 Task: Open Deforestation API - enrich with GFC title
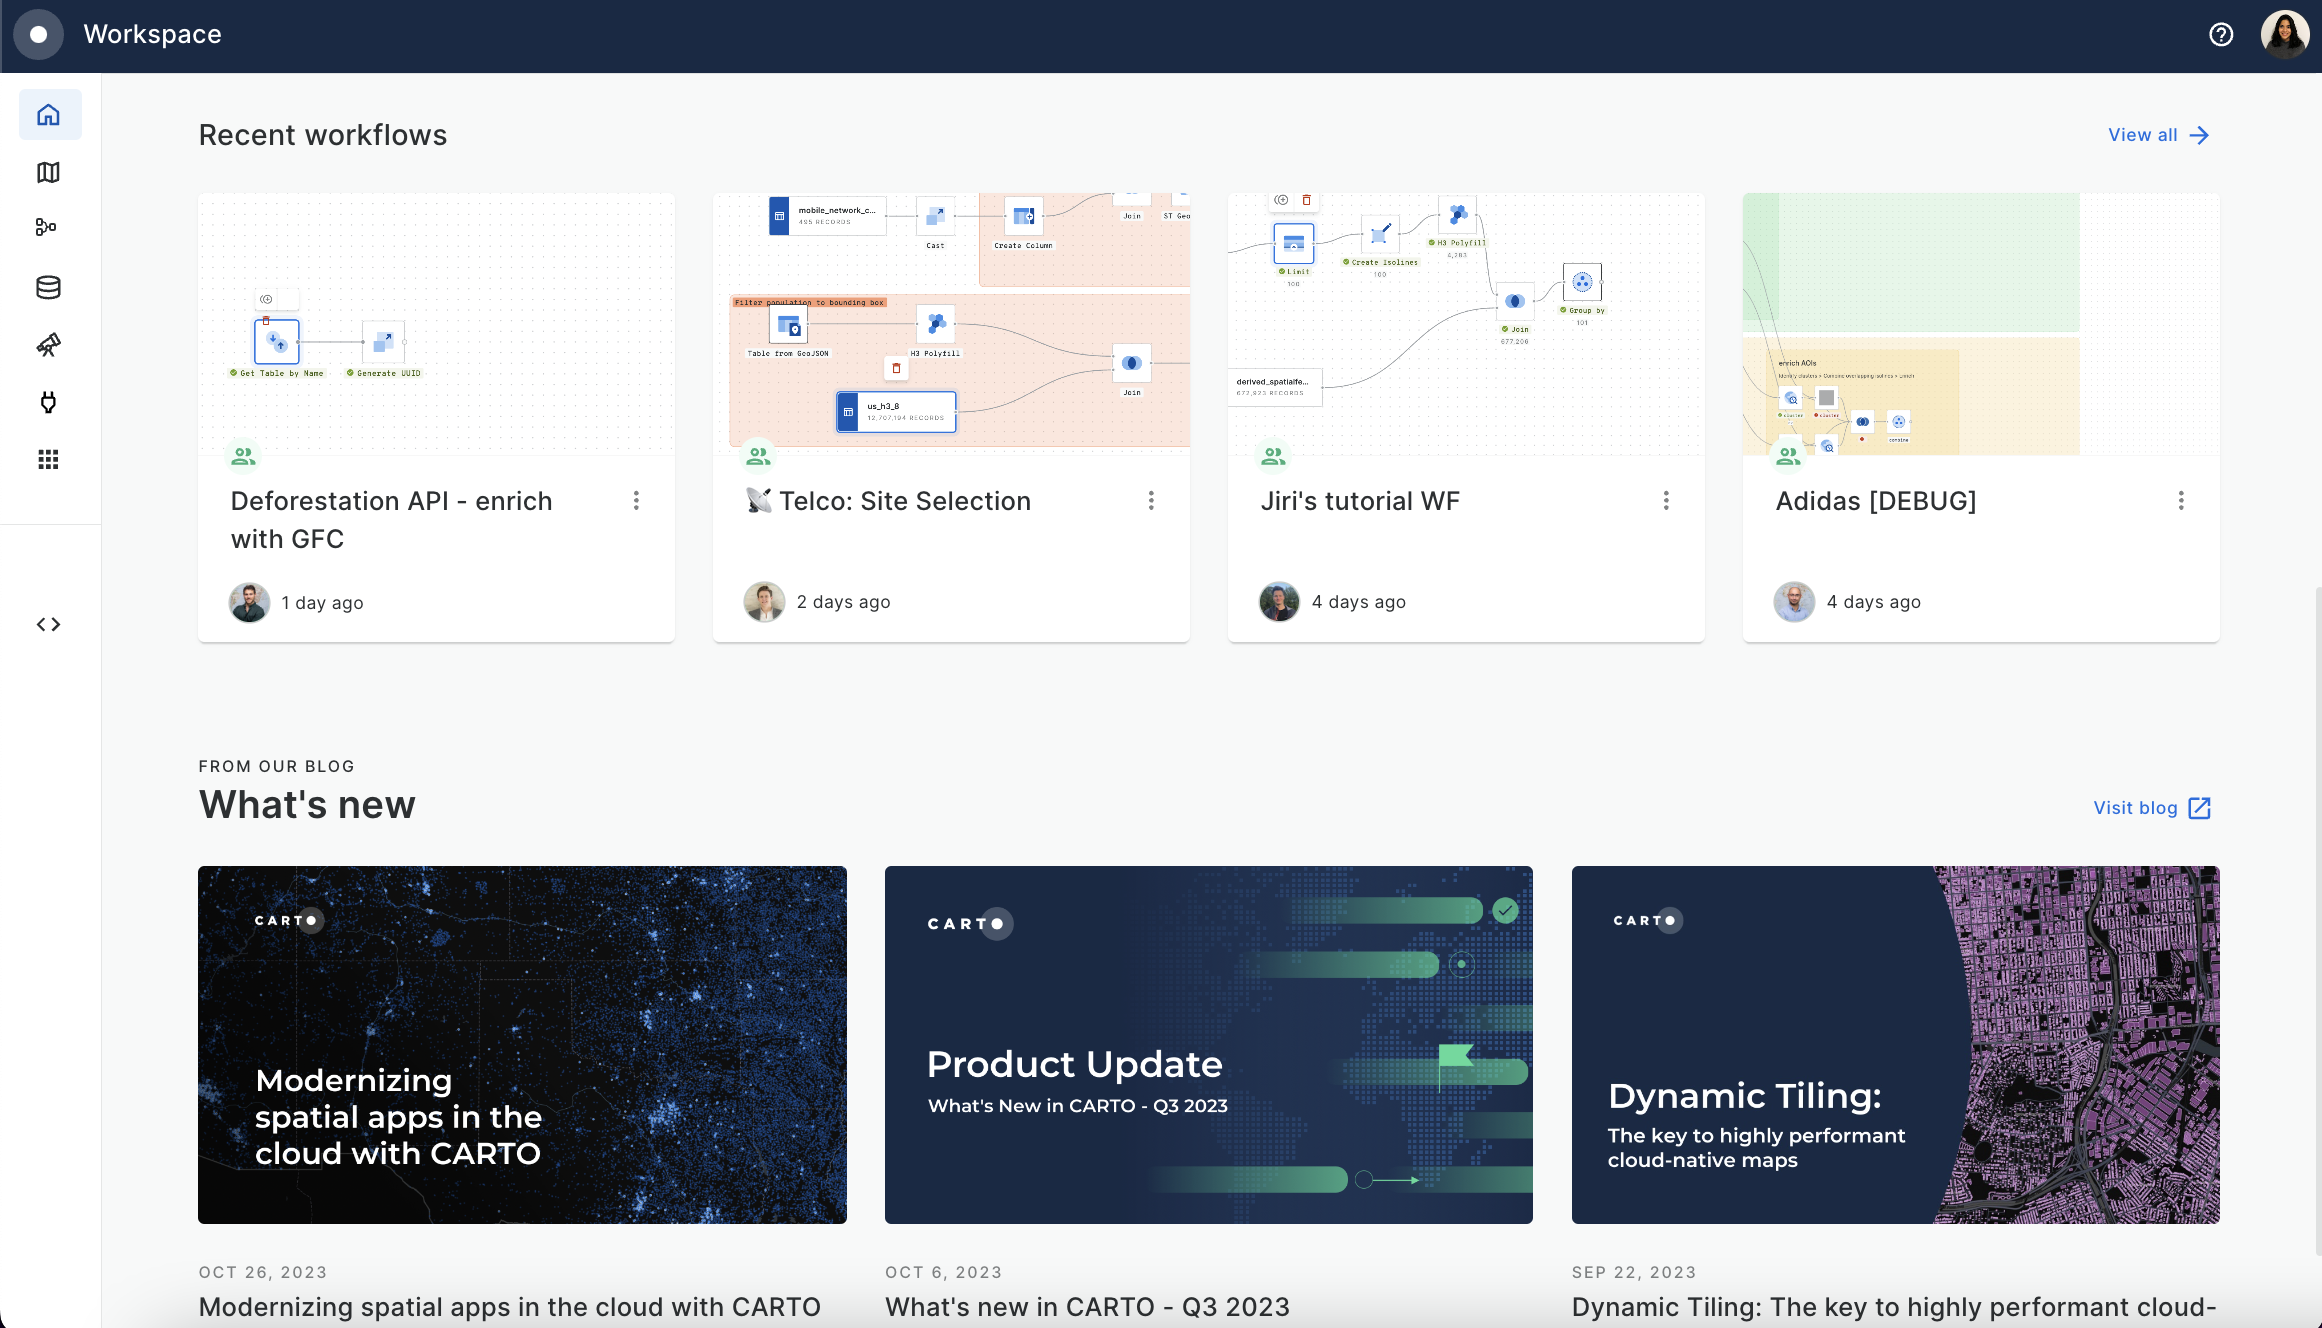click(x=392, y=520)
